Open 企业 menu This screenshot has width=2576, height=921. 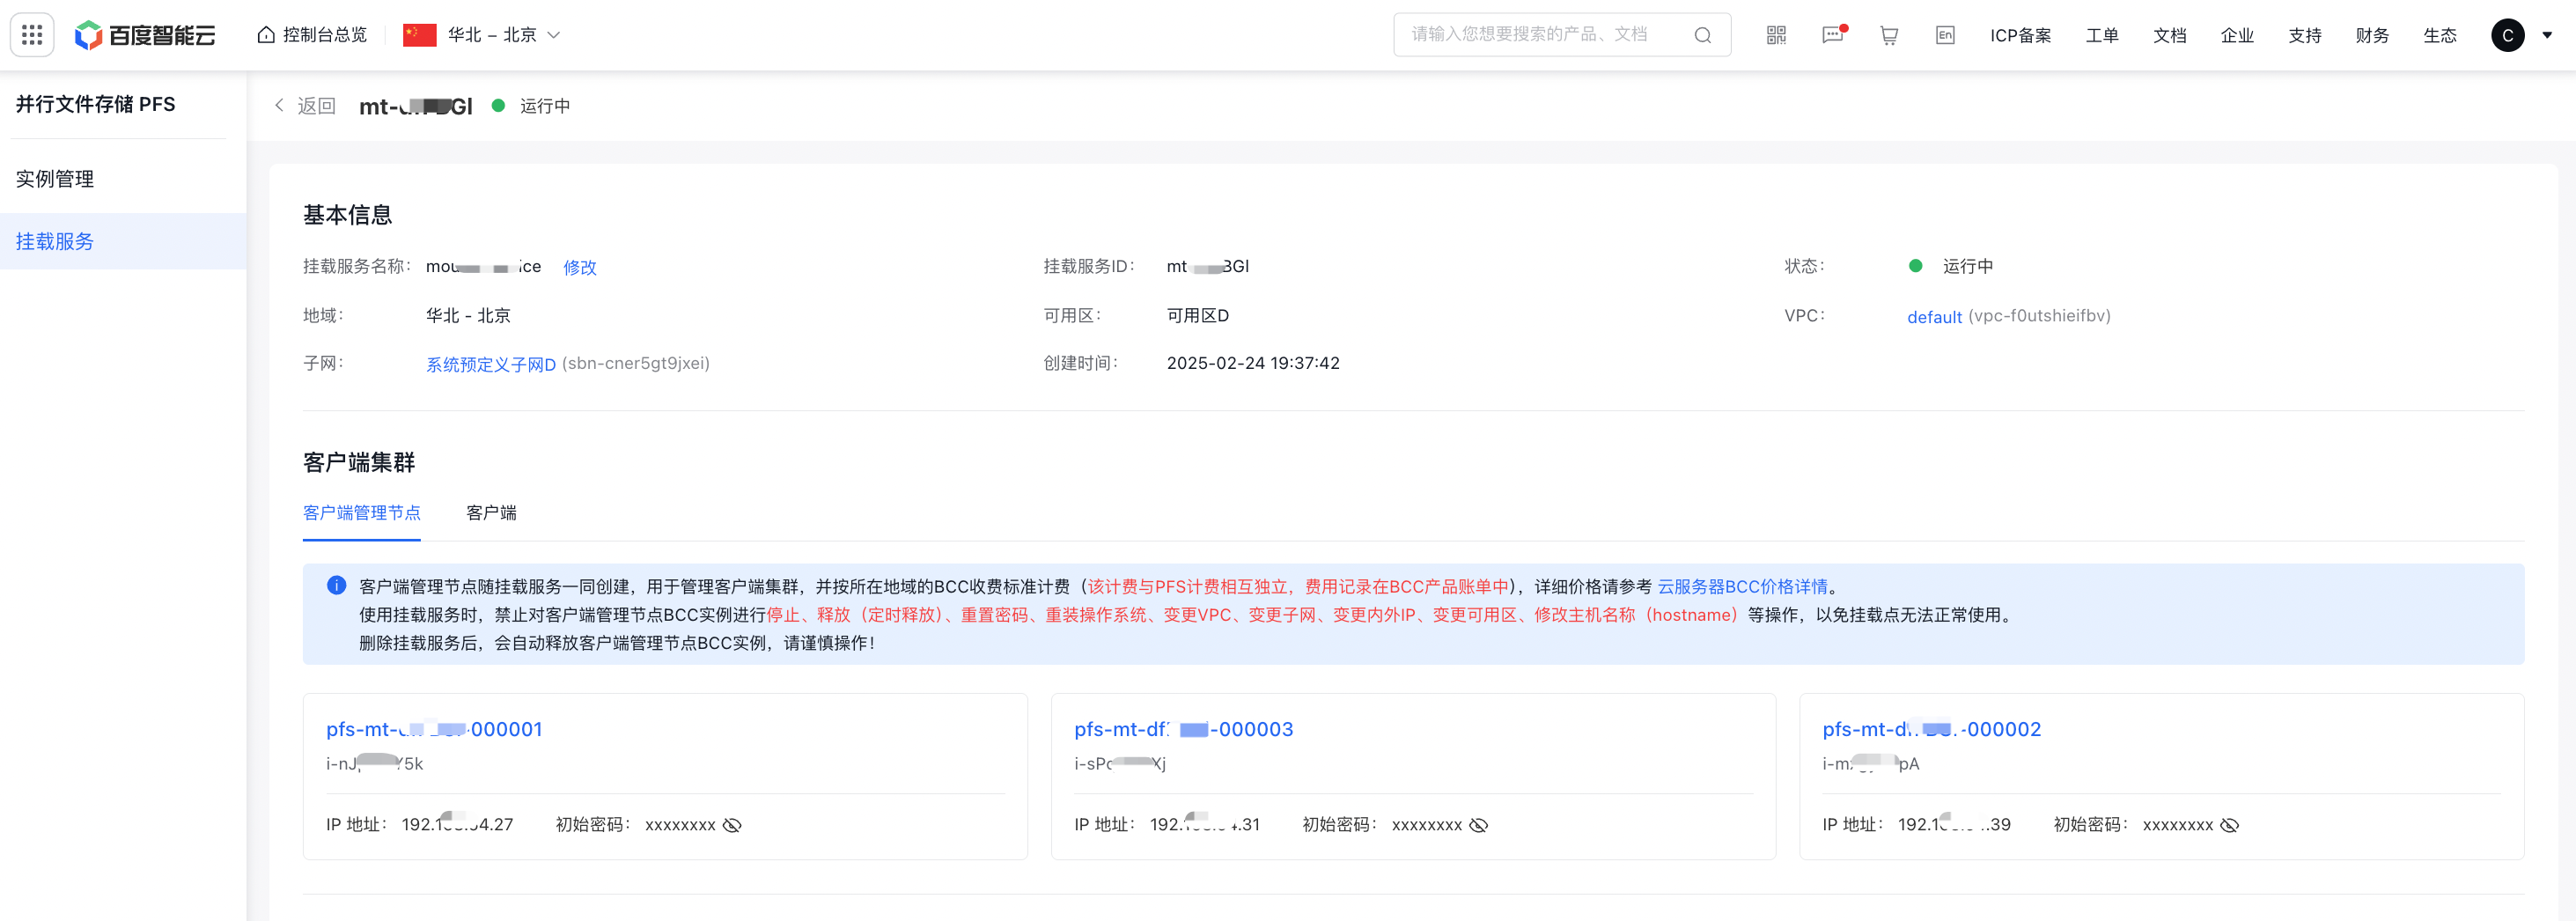coord(2237,35)
